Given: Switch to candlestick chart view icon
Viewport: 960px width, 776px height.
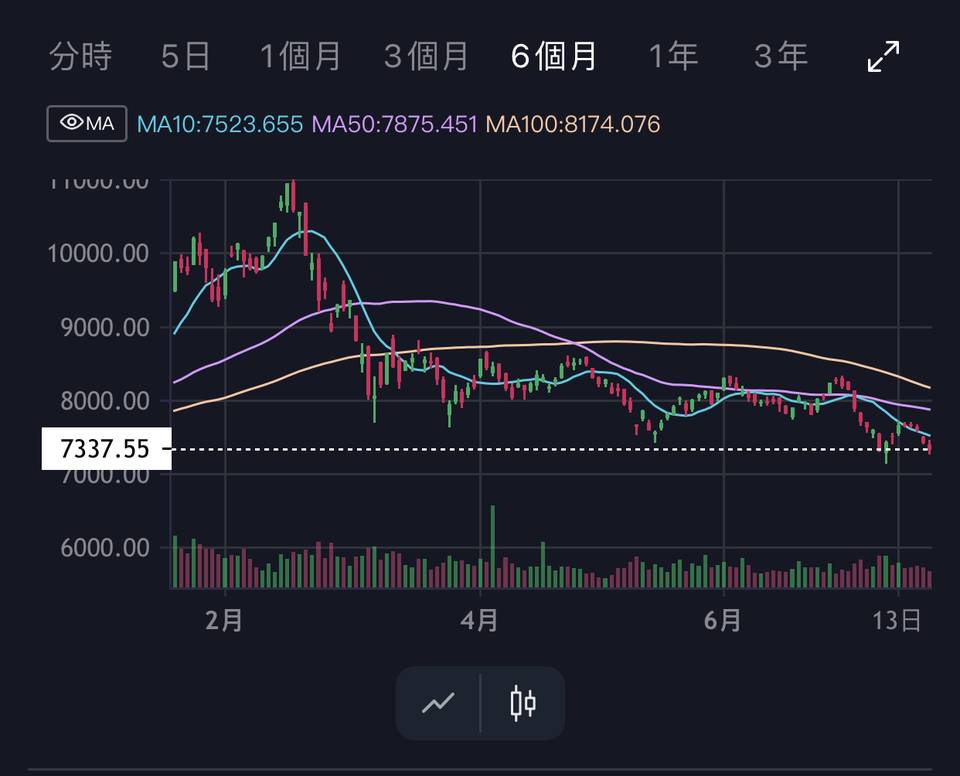Looking at the screenshot, I should click(523, 703).
